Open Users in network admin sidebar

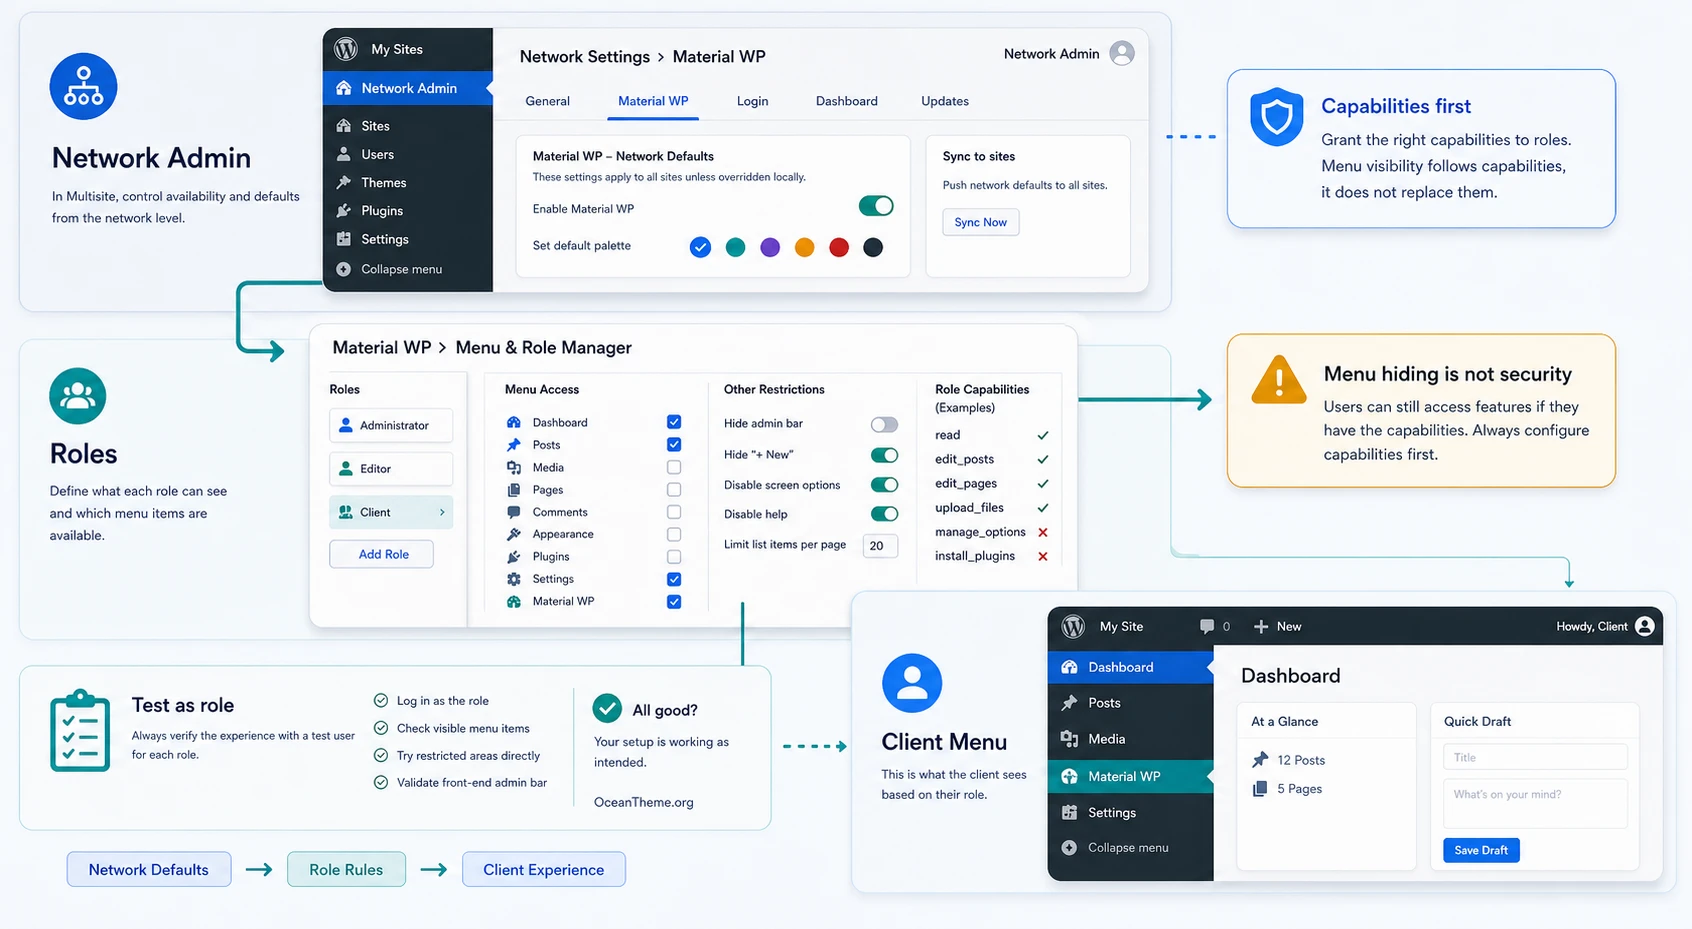408,154
